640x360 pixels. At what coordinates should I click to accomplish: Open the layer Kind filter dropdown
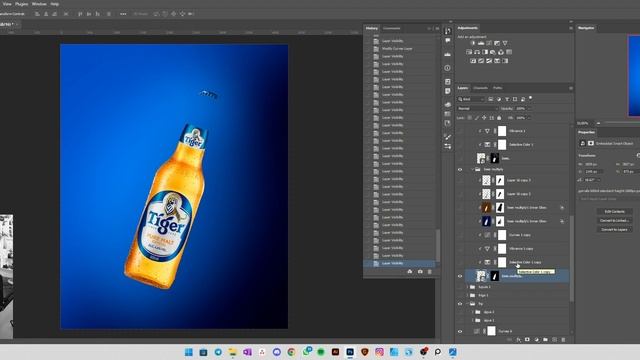[x=471, y=99]
